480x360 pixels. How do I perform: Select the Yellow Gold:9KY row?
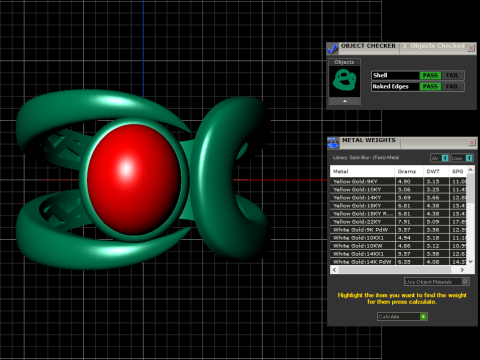click(399, 181)
